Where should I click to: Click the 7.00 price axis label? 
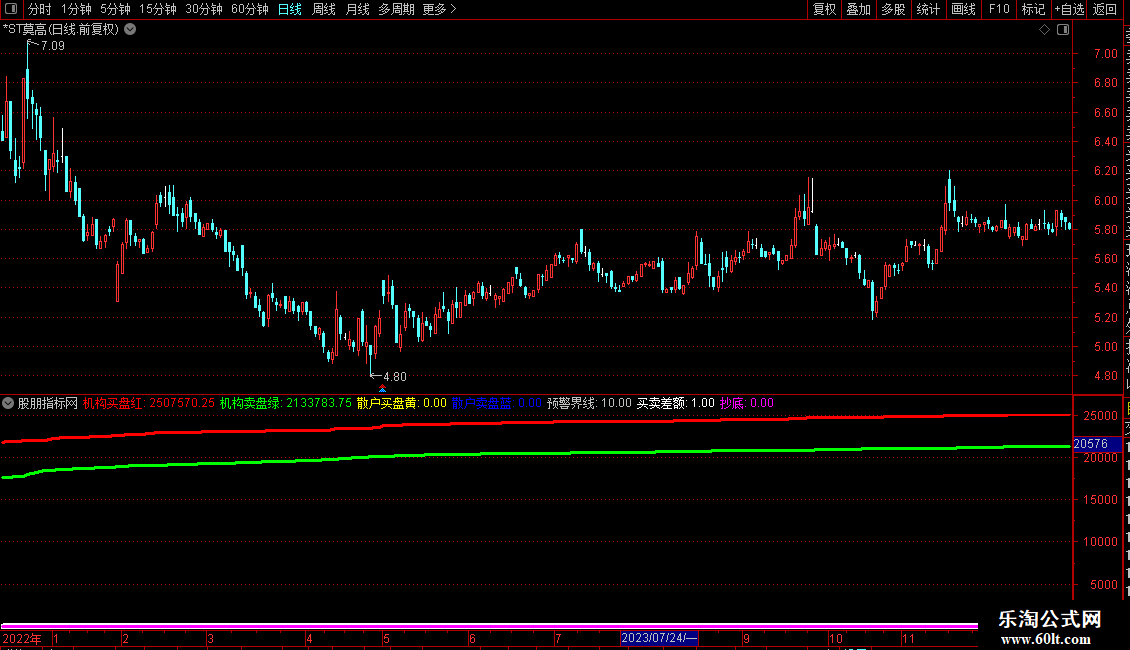pos(1105,54)
